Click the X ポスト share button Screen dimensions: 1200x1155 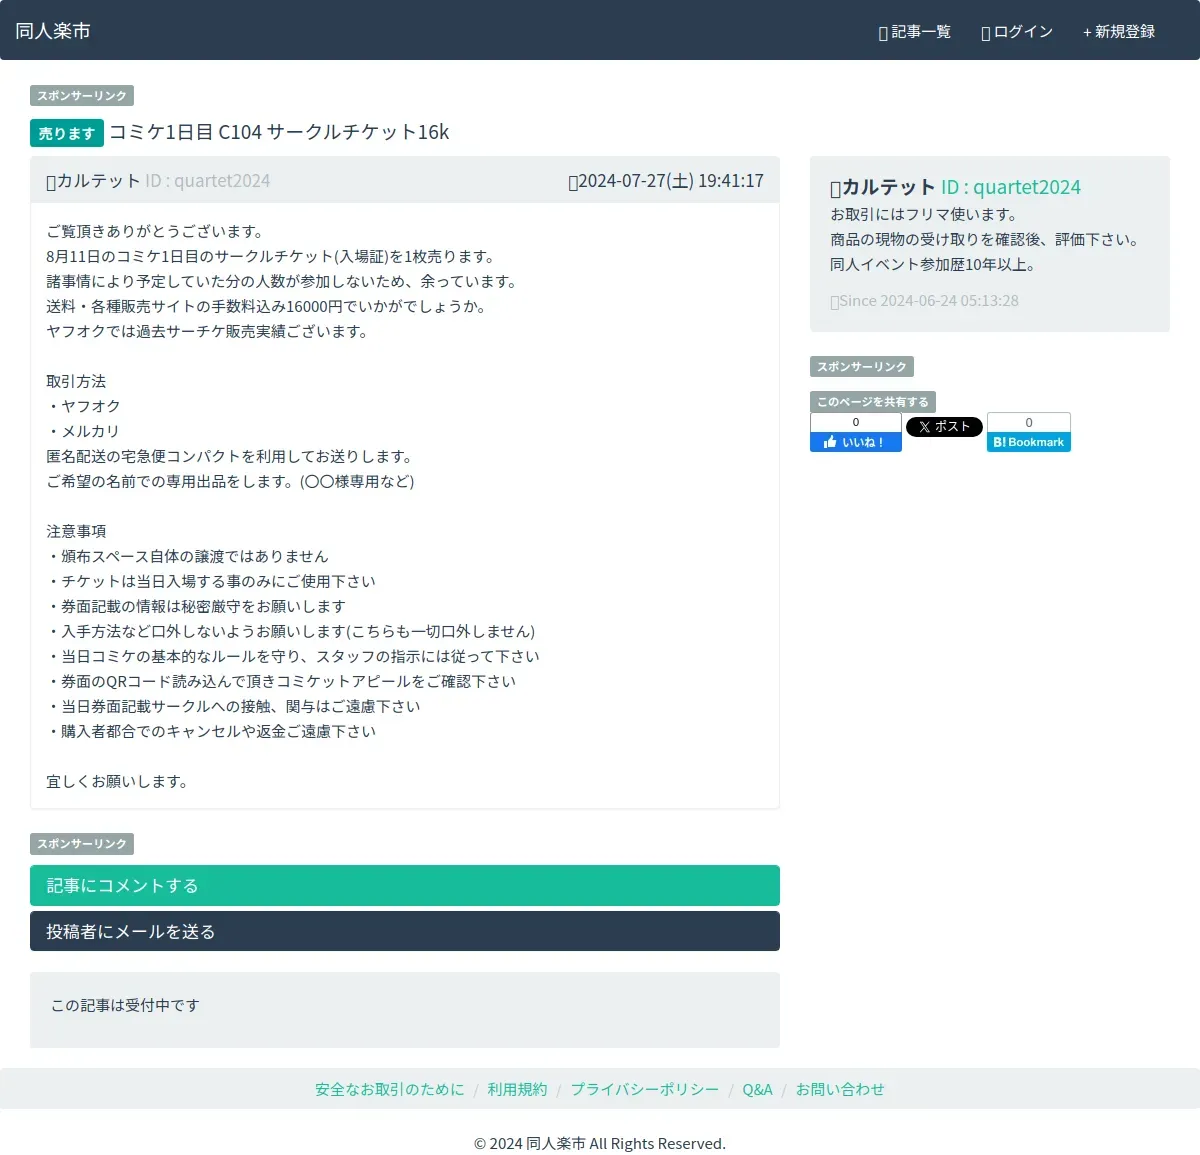pyautogui.click(x=944, y=427)
